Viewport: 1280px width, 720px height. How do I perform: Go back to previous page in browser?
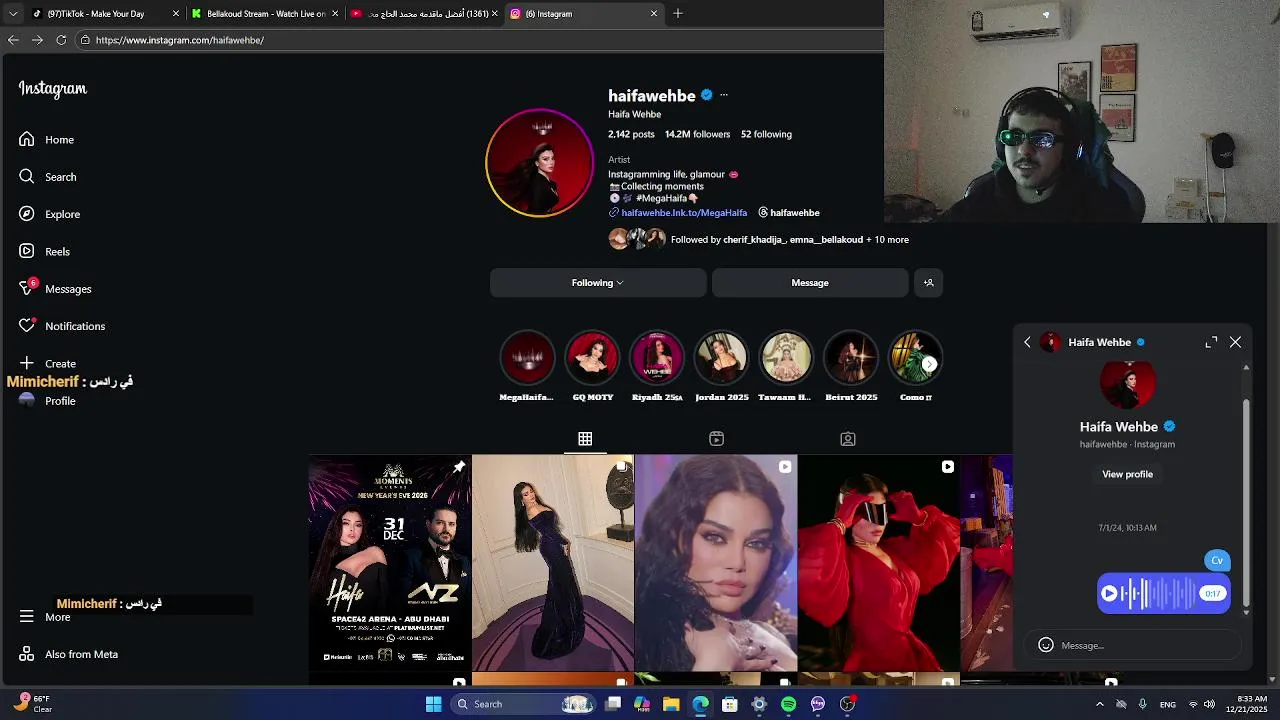(x=13, y=40)
